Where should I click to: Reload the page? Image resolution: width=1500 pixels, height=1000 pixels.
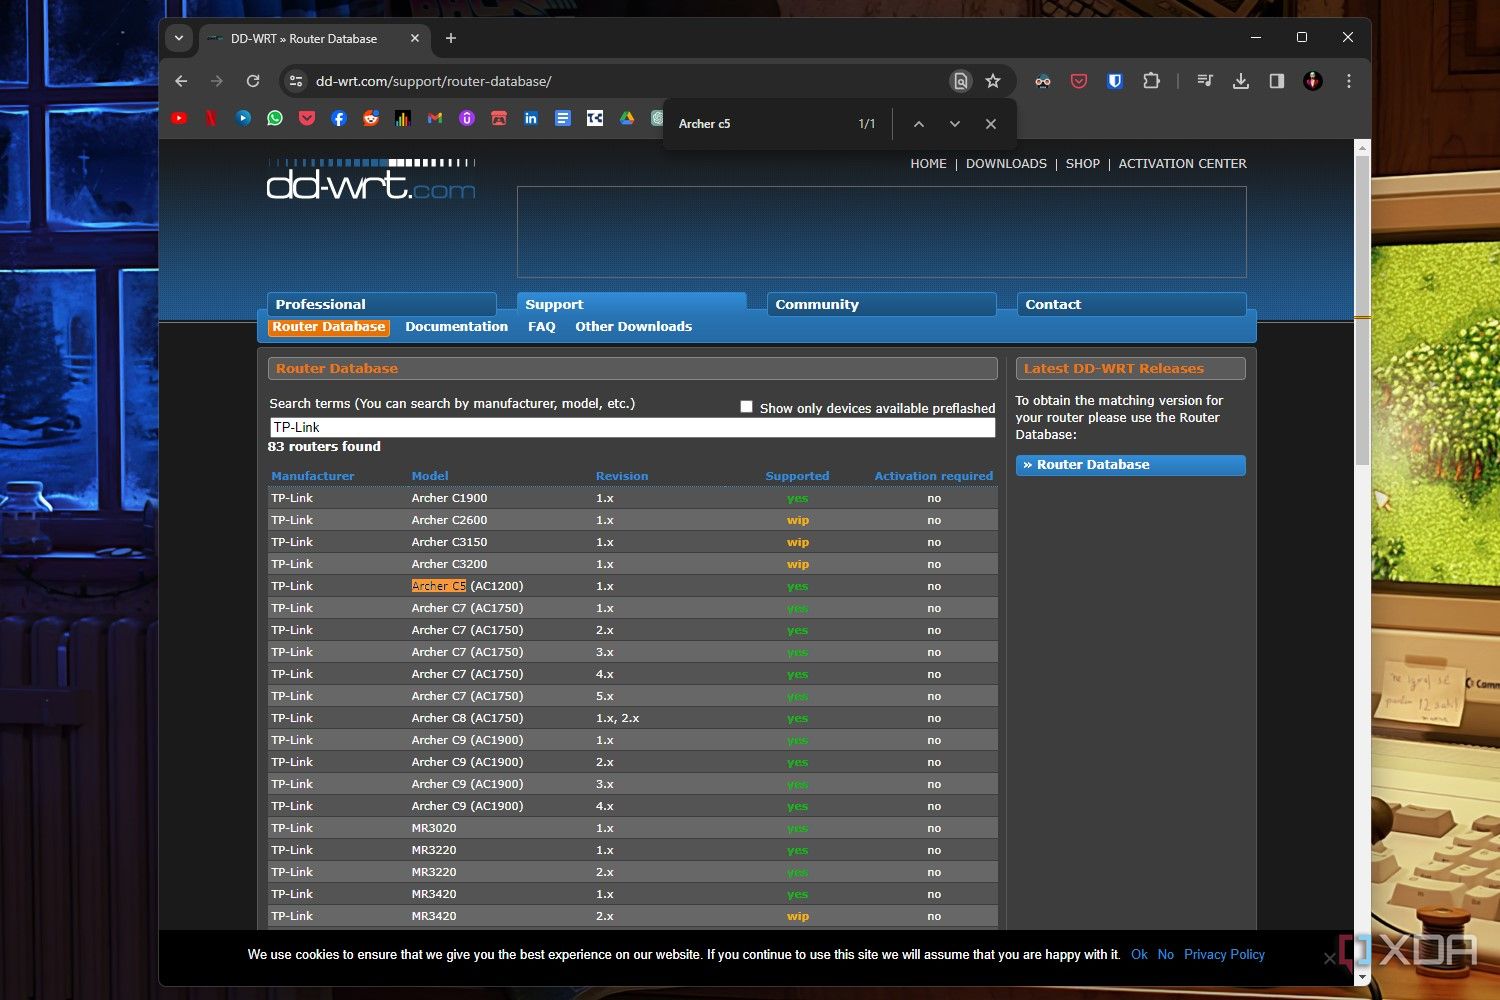coord(253,81)
